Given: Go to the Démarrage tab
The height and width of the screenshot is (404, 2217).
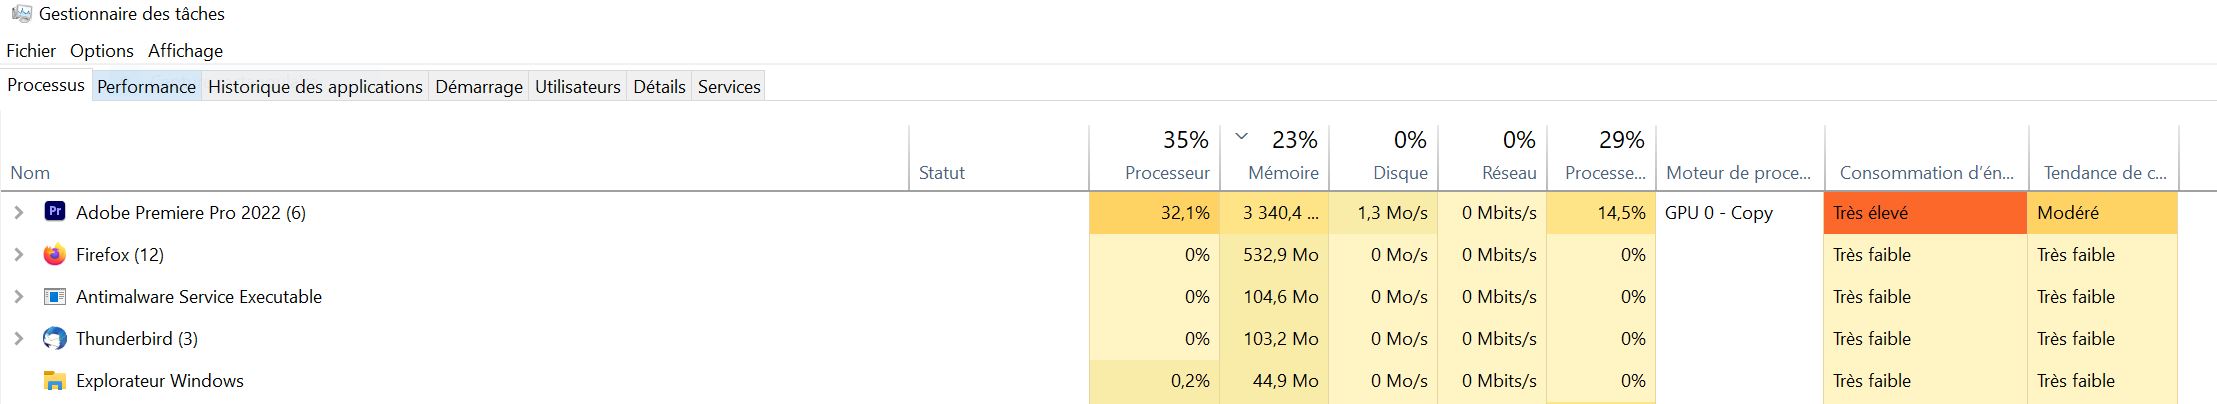Looking at the screenshot, I should 479,86.
